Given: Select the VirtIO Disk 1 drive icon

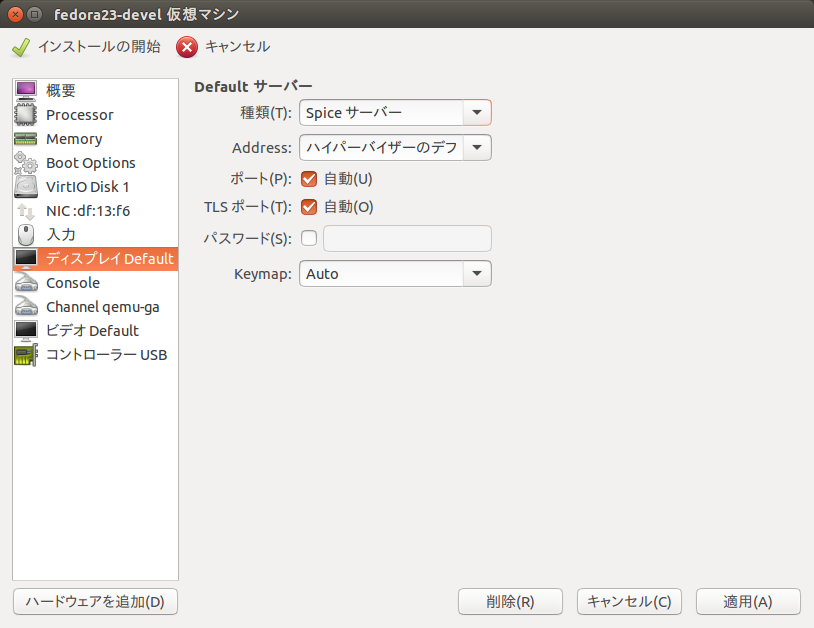Looking at the screenshot, I should 25,187.
